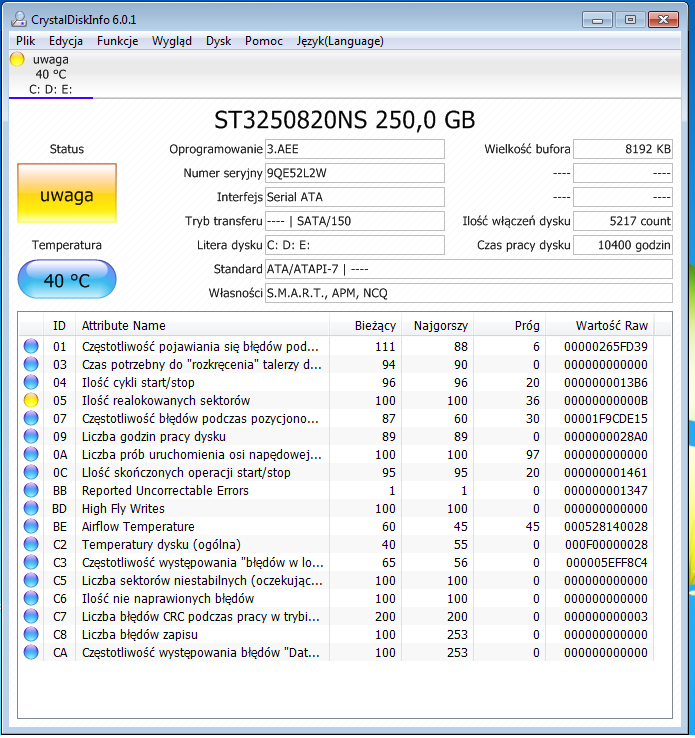The height and width of the screenshot is (738, 695).
Task: Click the Najgorszy column header
Action: 438,325
